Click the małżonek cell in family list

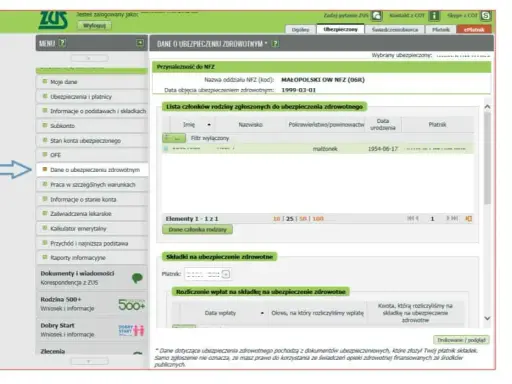pos(325,149)
